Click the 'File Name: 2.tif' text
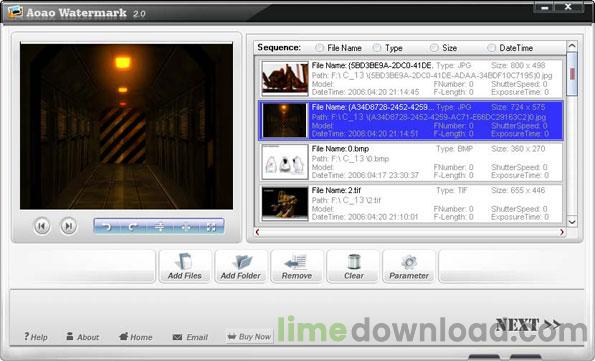The height and width of the screenshot is (361, 595). click(x=336, y=190)
